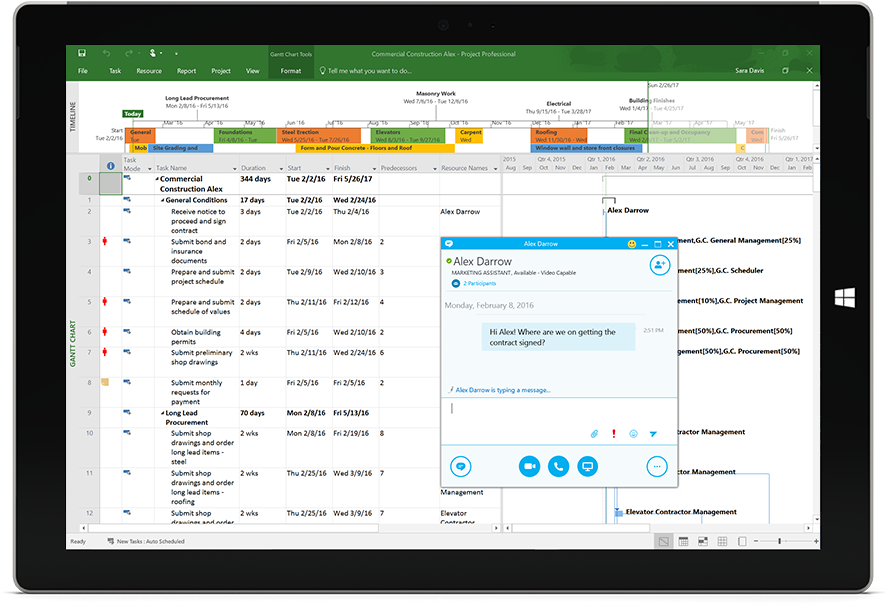The image size is (888, 606).
Task: Select the Steel Erection bar in the timeline
Action: point(319,135)
